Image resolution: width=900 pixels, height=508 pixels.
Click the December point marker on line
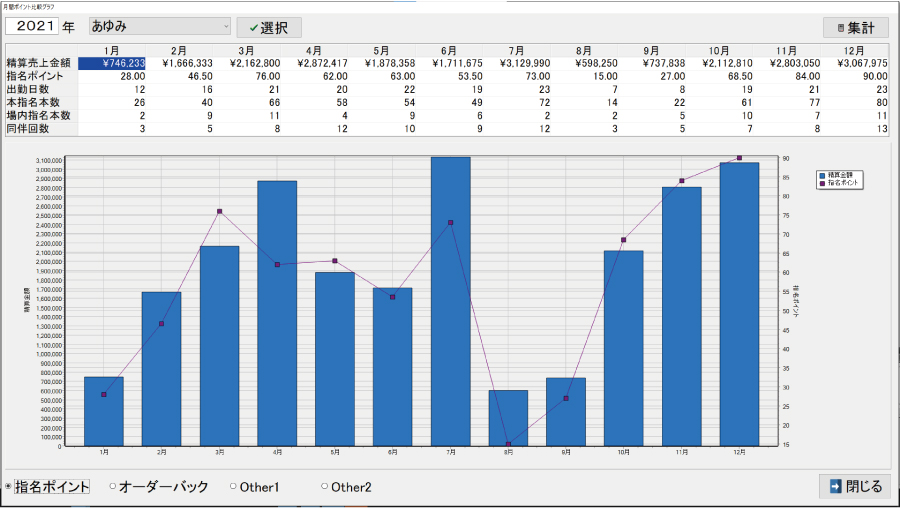(x=739, y=158)
